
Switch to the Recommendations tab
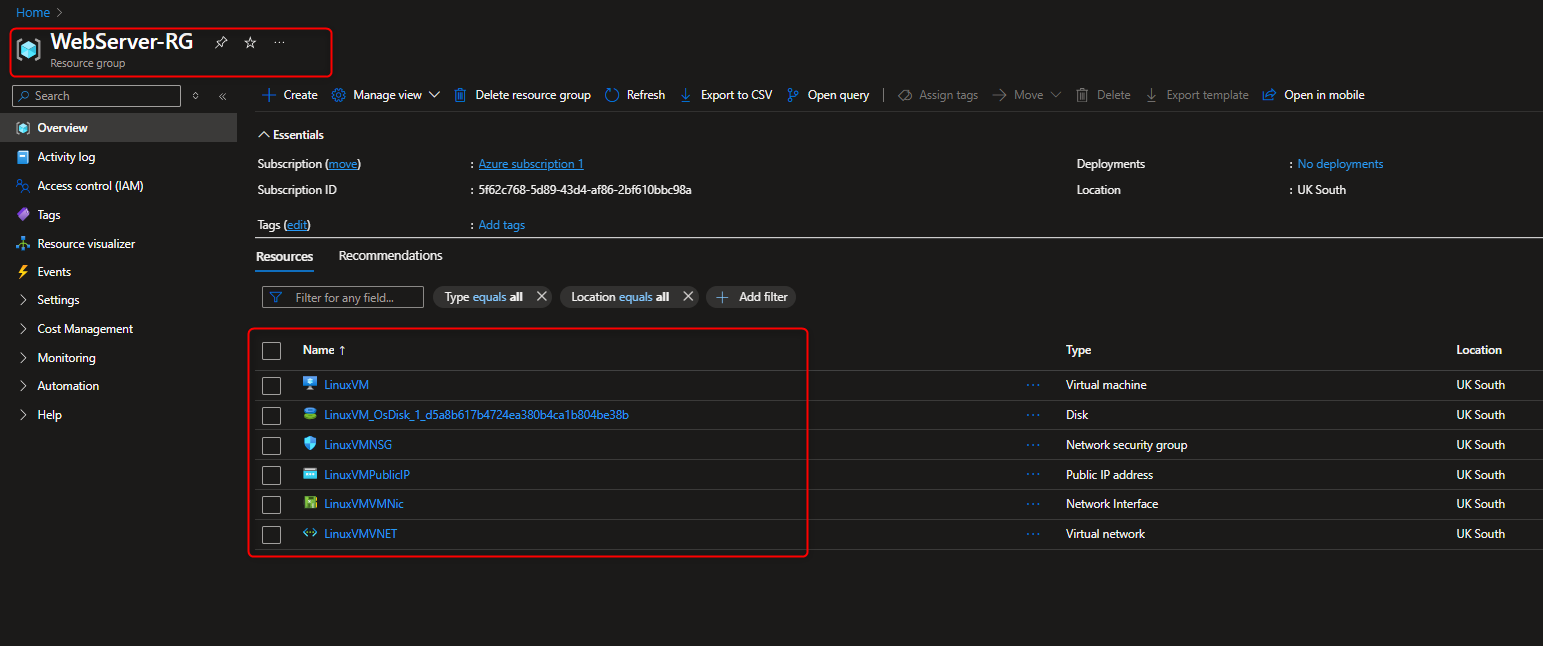(x=390, y=255)
